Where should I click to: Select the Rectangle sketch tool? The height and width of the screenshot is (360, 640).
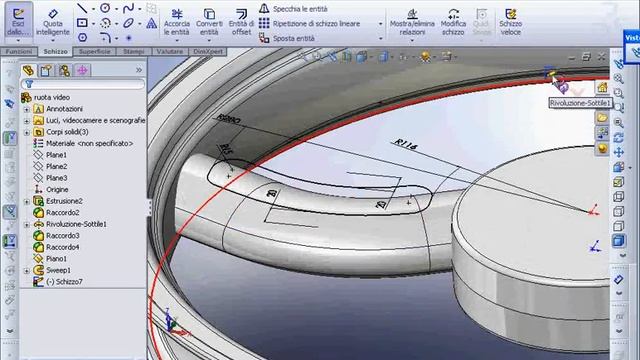point(82,23)
